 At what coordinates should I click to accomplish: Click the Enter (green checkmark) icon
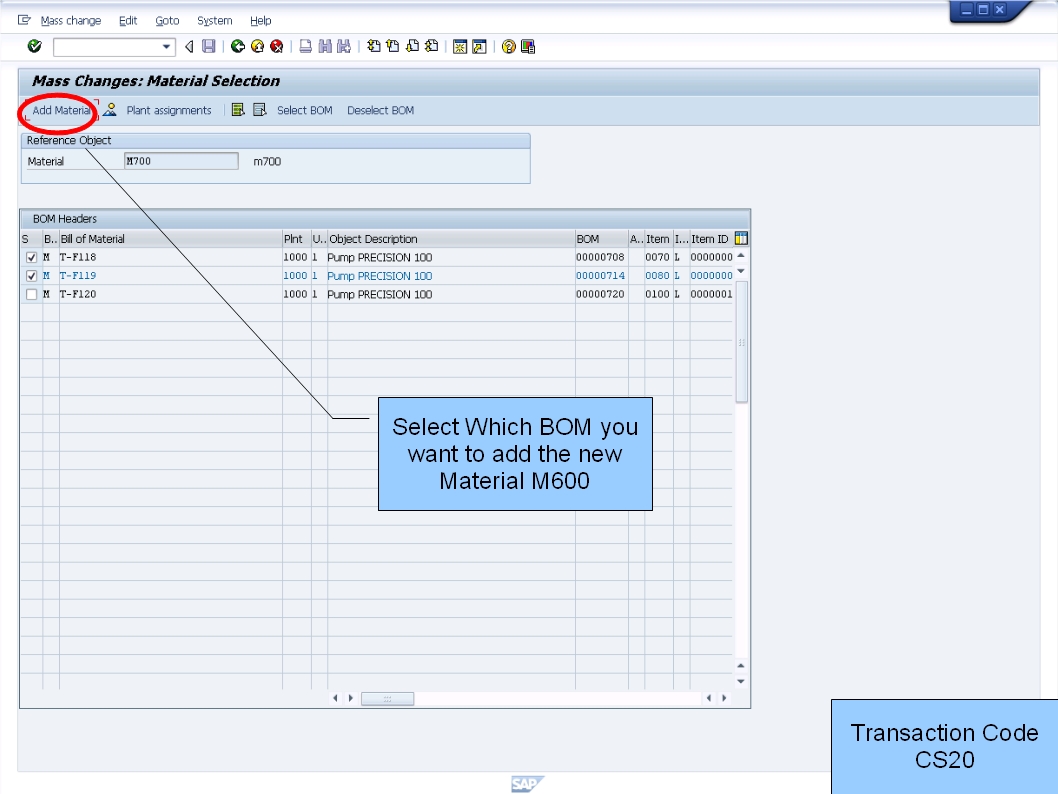[x=33, y=46]
